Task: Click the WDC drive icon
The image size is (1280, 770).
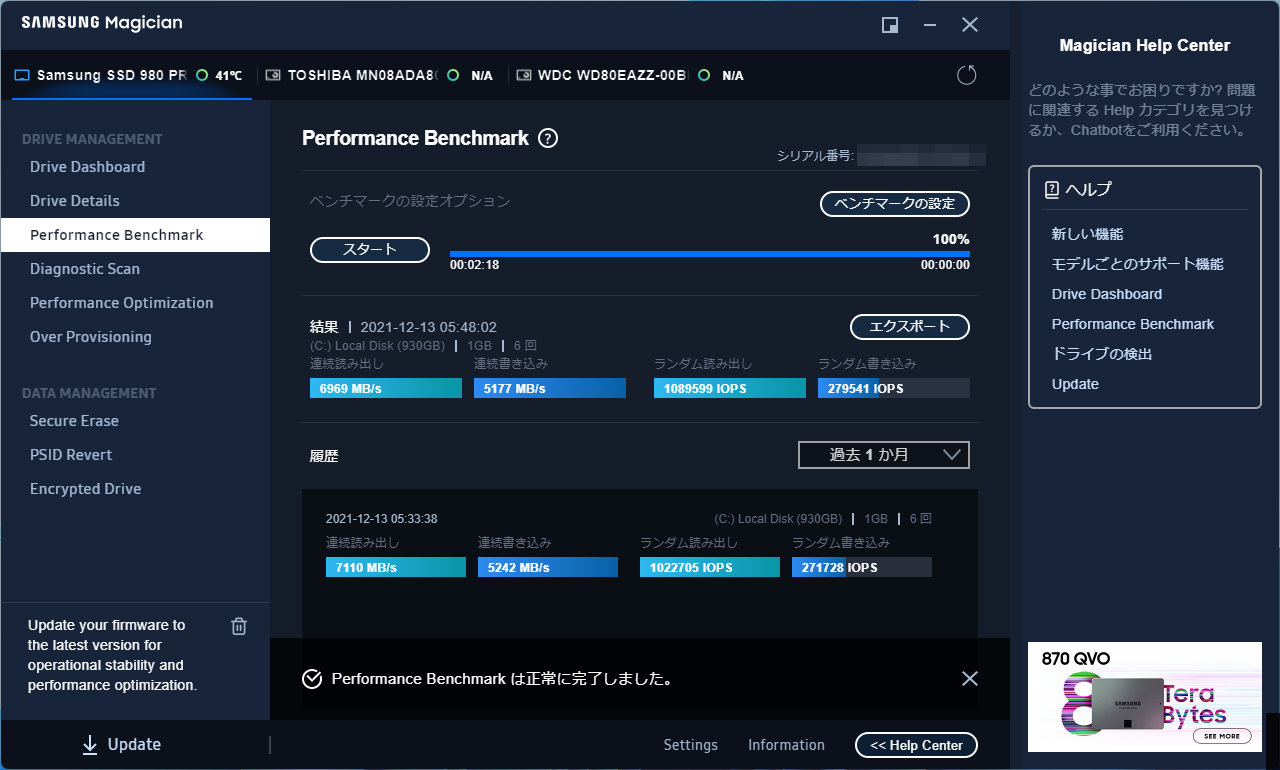Action: pyautogui.click(x=523, y=75)
